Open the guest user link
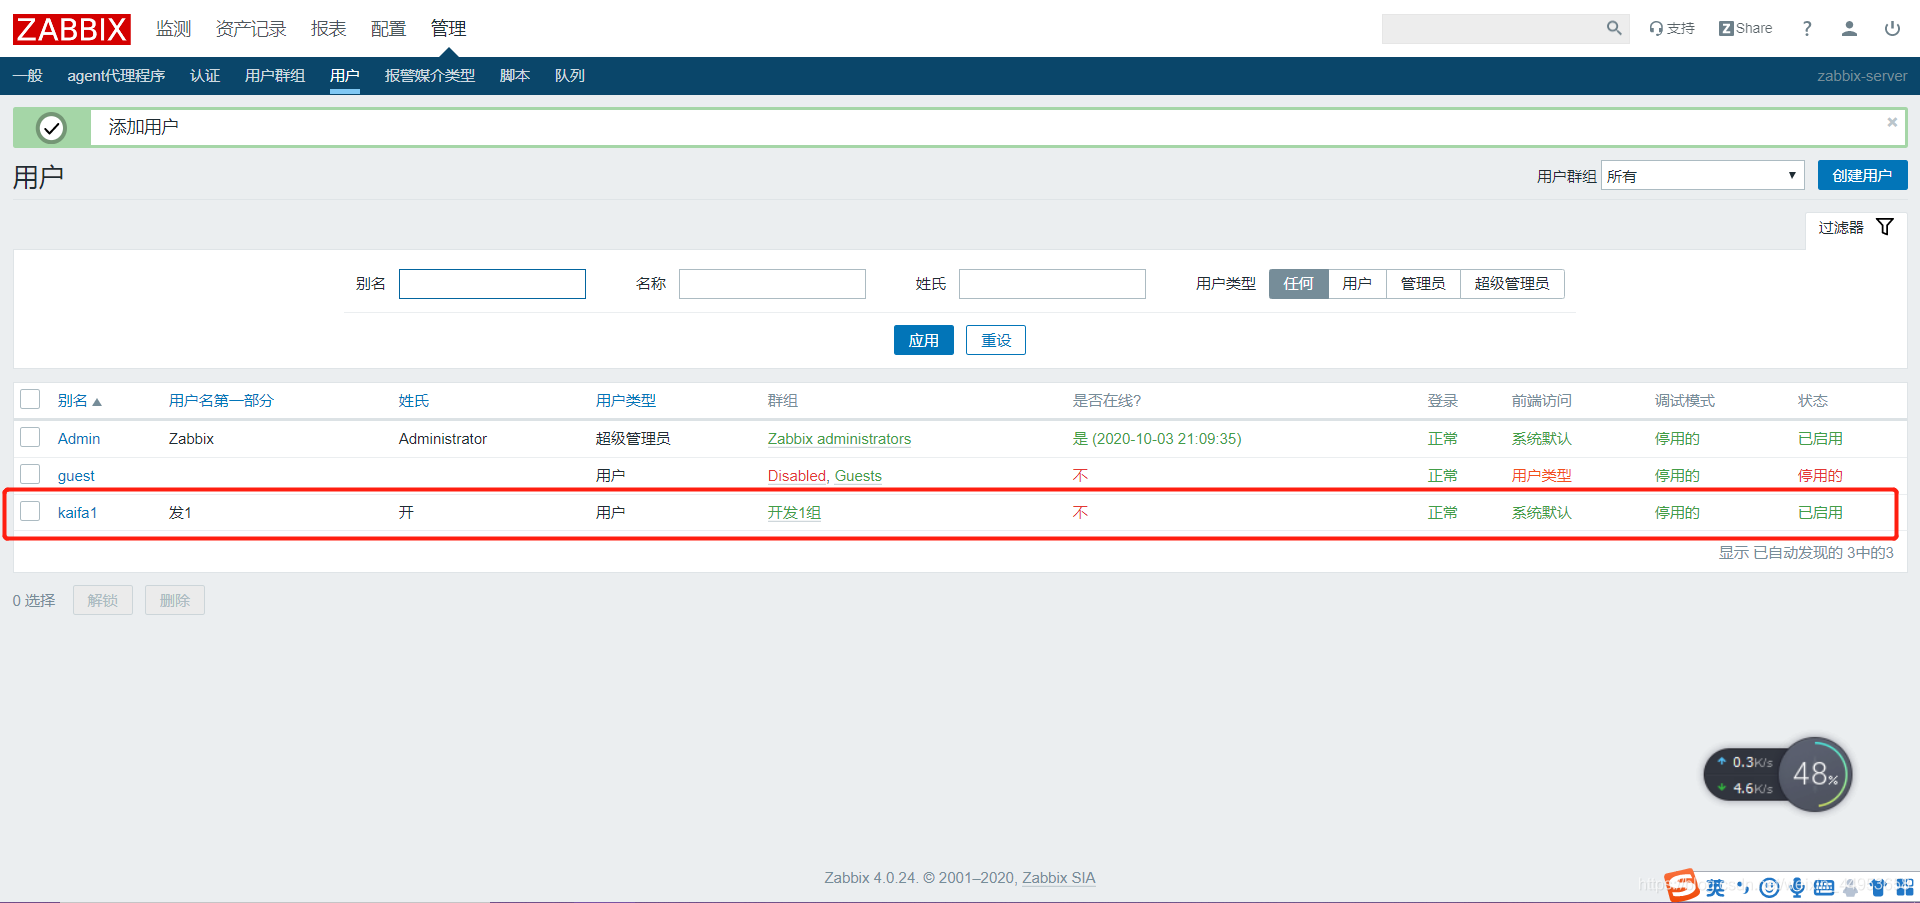The height and width of the screenshot is (903, 1920). coord(76,476)
